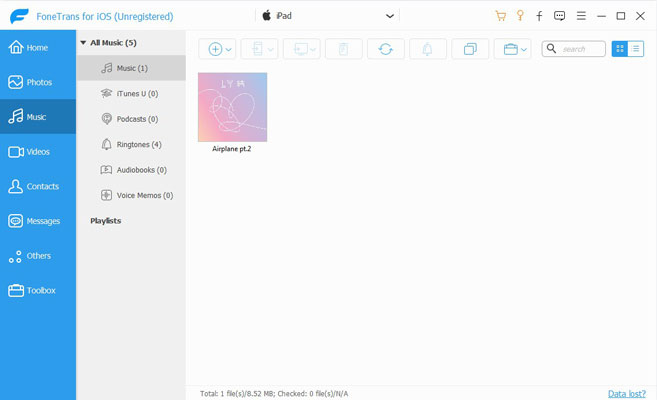Expand the export to PC dropdown arrow

(x=313, y=49)
